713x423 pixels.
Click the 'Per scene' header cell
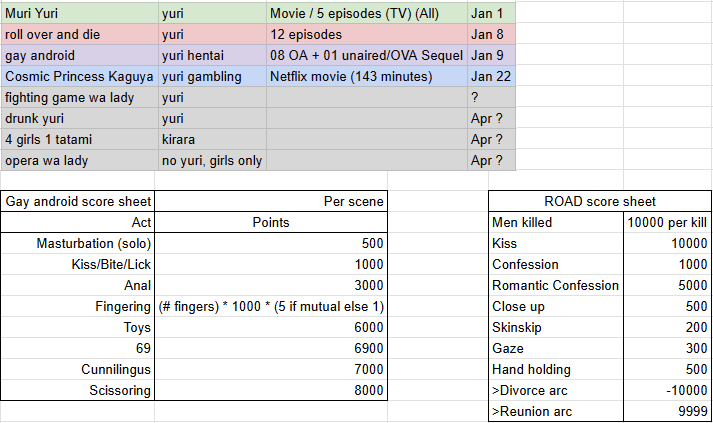click(x=271, y=201)
